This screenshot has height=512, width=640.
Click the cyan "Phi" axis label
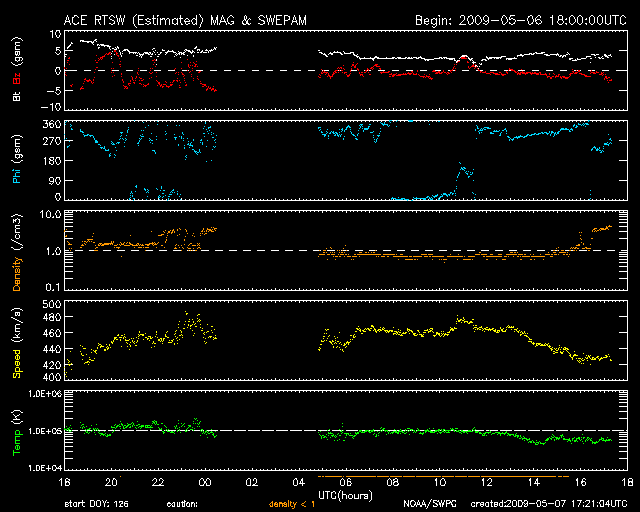(x=17, y=175)
